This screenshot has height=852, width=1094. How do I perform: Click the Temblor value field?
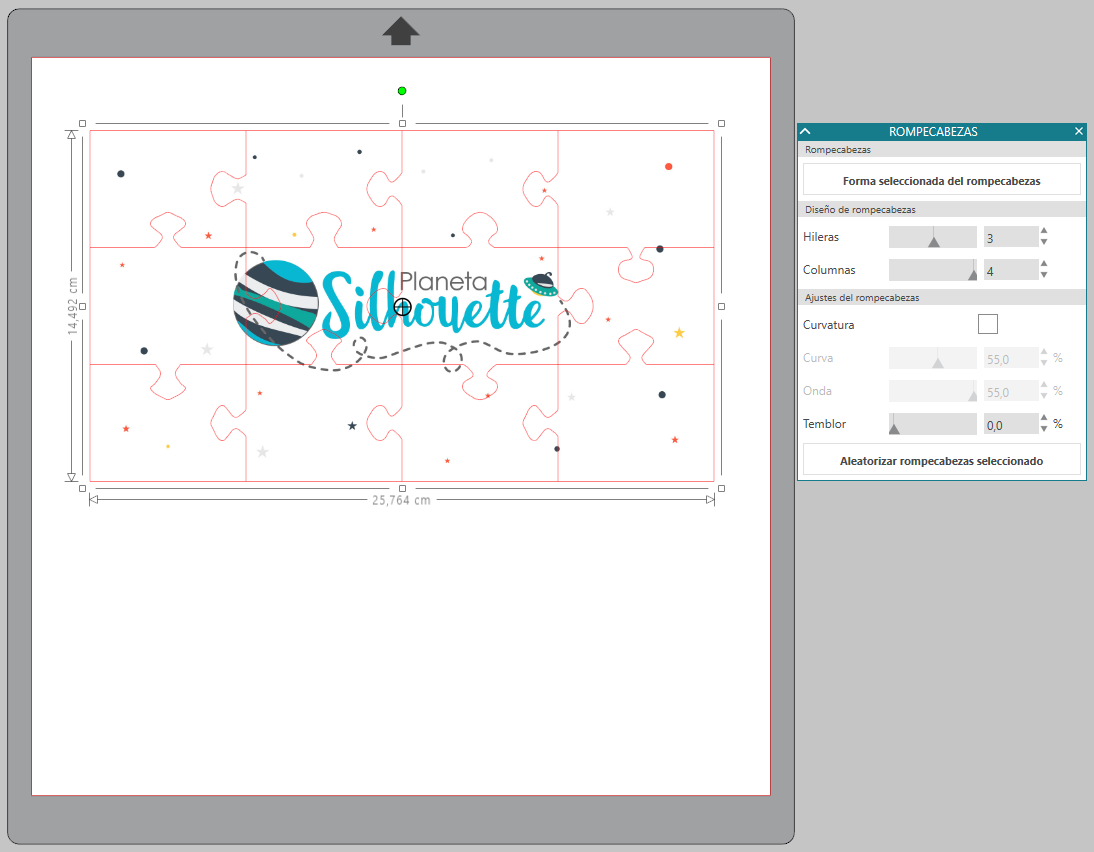pyautogui.click(x=1010, y=424)
